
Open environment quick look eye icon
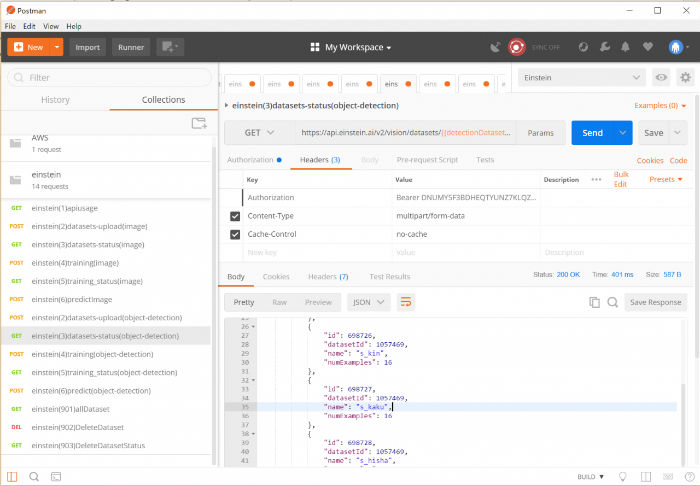pyautogui.click(x=661, y=77)
